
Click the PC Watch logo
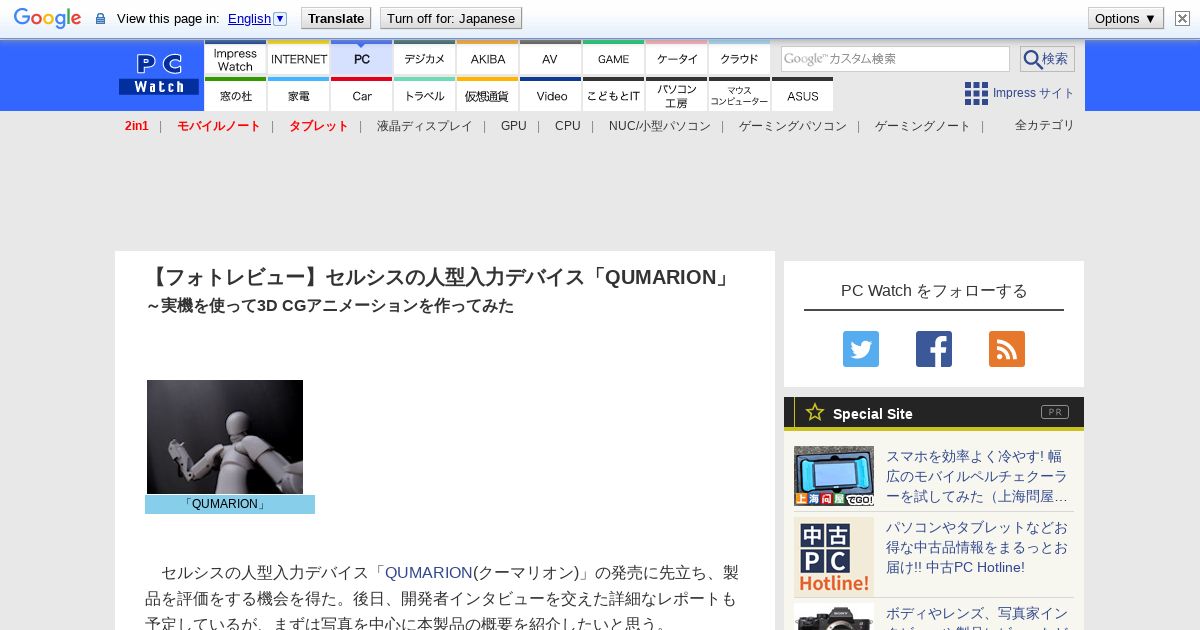pyautogui.click(x=159, y=75)
